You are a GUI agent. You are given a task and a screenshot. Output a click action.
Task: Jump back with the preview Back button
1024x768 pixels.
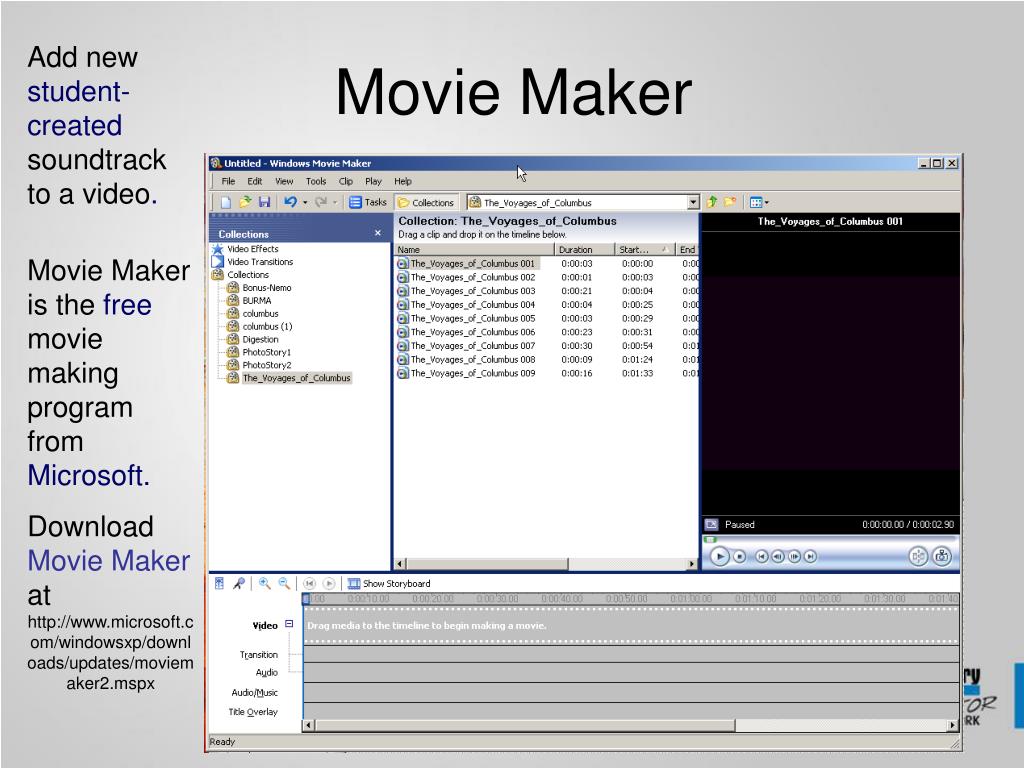[761, 557]
